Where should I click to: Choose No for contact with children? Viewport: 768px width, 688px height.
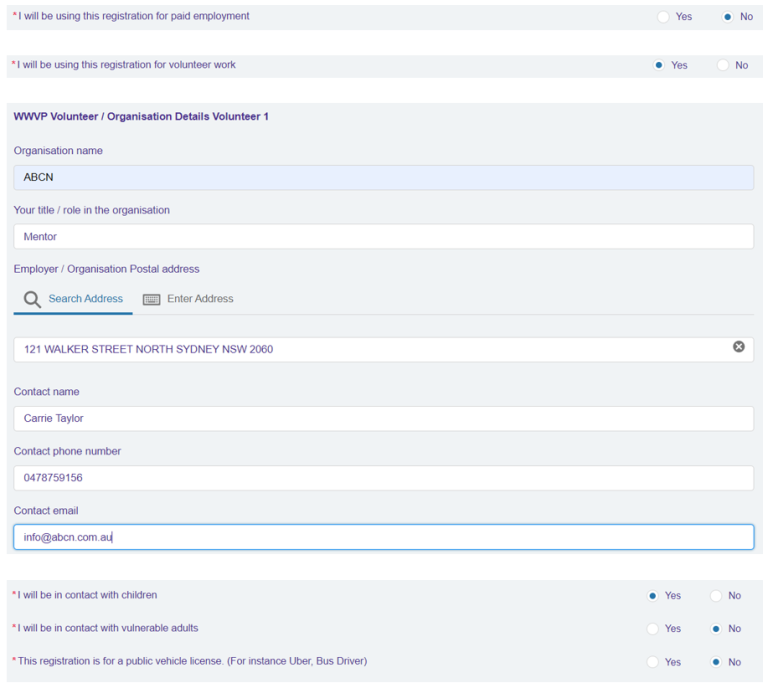pos(716,596)
